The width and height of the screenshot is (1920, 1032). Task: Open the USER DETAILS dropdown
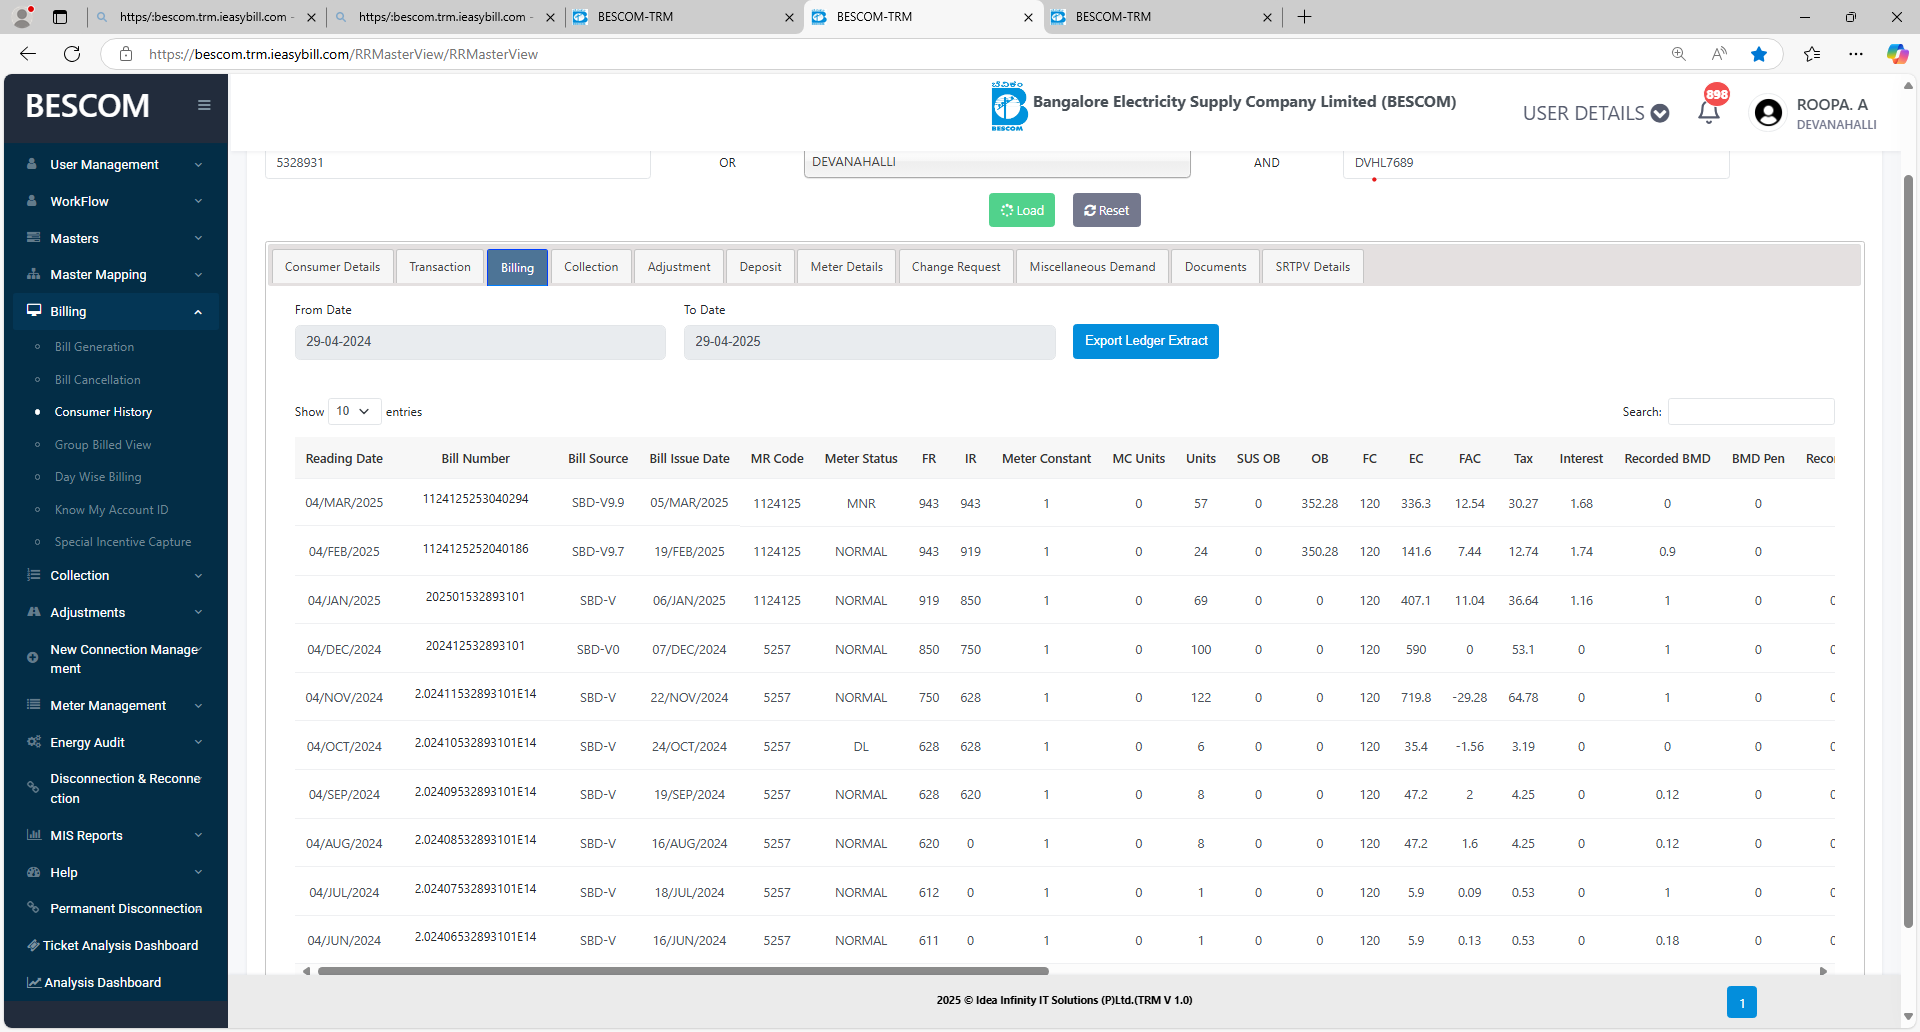point(1596,113)
